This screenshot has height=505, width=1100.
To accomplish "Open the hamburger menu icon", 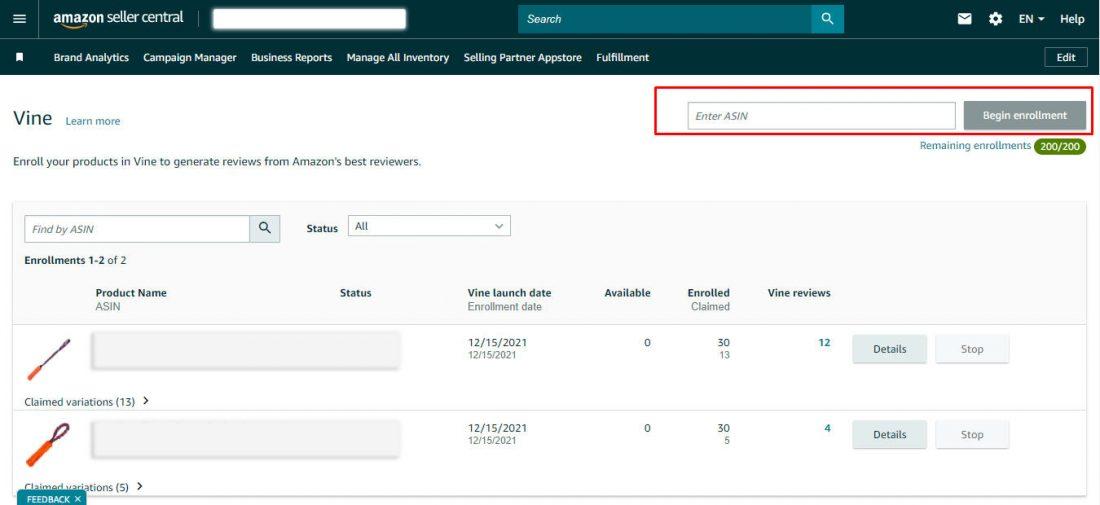I will pos(19,19).
